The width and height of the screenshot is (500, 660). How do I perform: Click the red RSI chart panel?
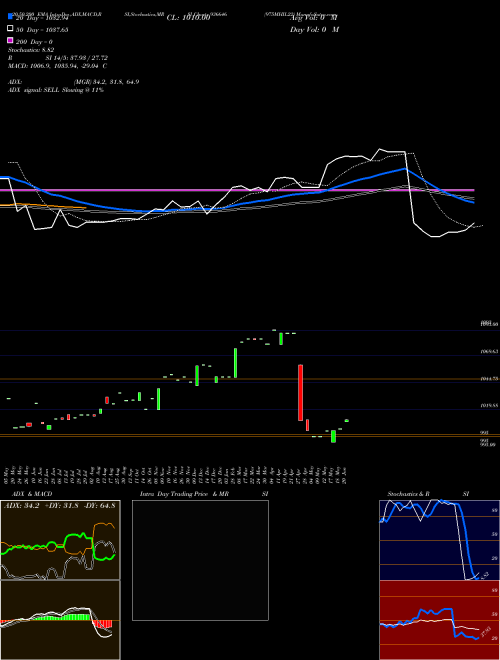(x=439, y=620)
